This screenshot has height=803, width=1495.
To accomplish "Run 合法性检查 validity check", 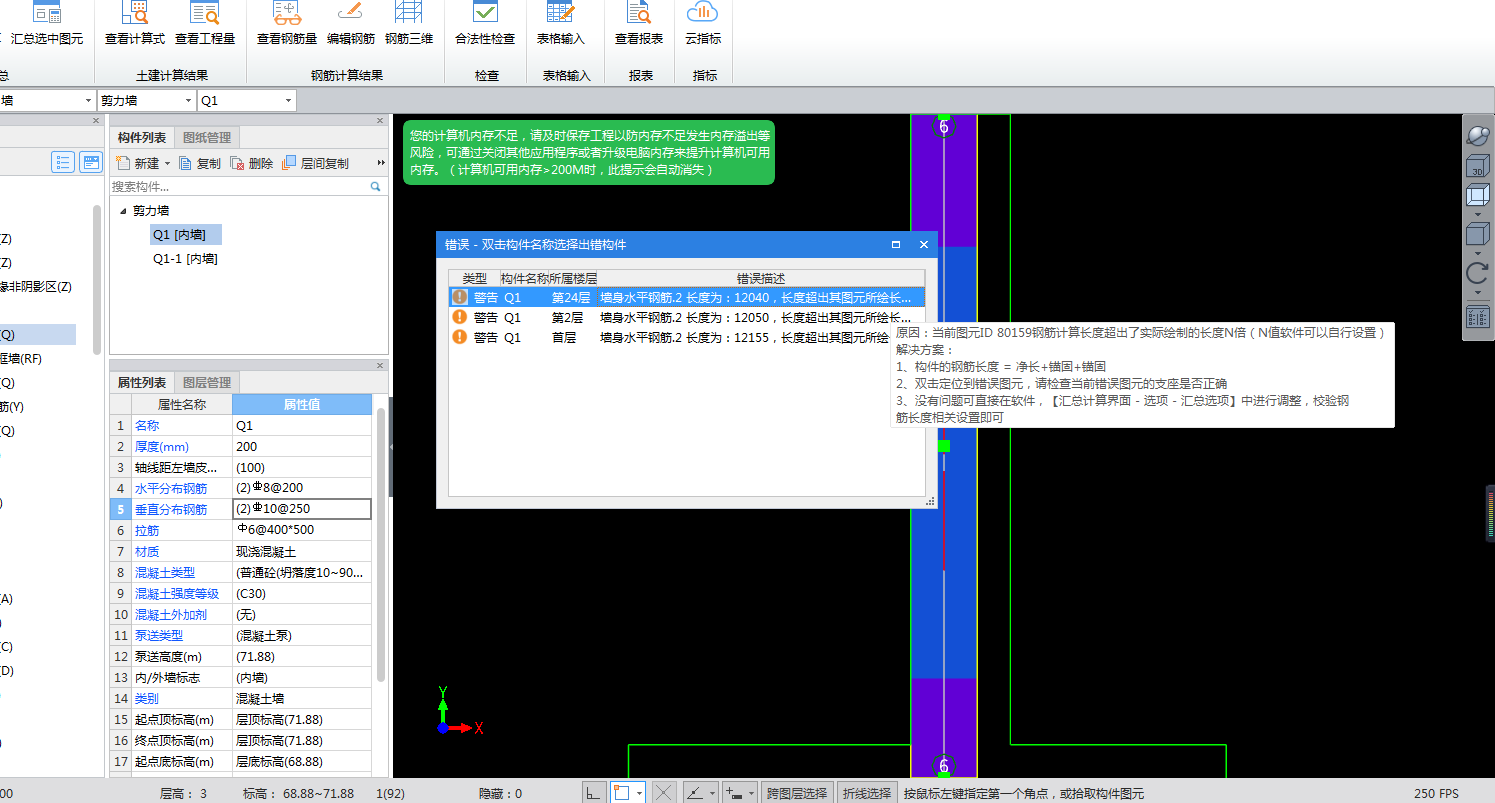I will pos(485,25).
